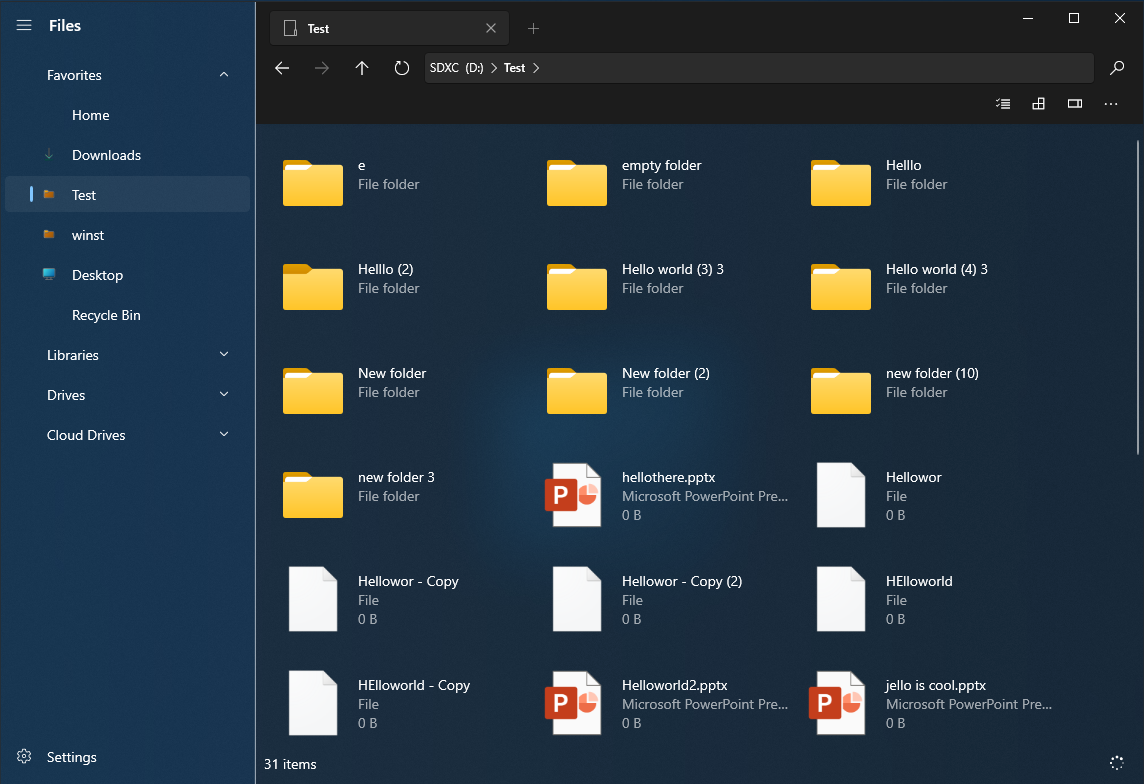Navigate up using the up-arrow icon

[x=361, y=68]
